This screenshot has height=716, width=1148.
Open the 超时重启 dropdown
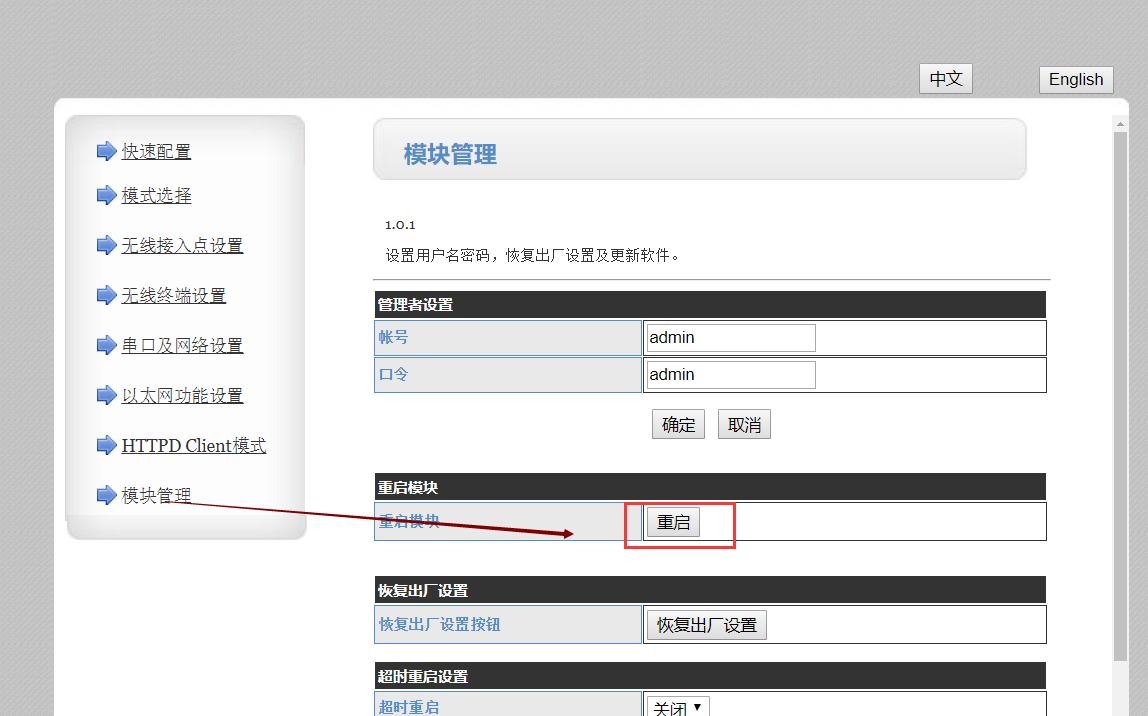click(x=678, y=707)
